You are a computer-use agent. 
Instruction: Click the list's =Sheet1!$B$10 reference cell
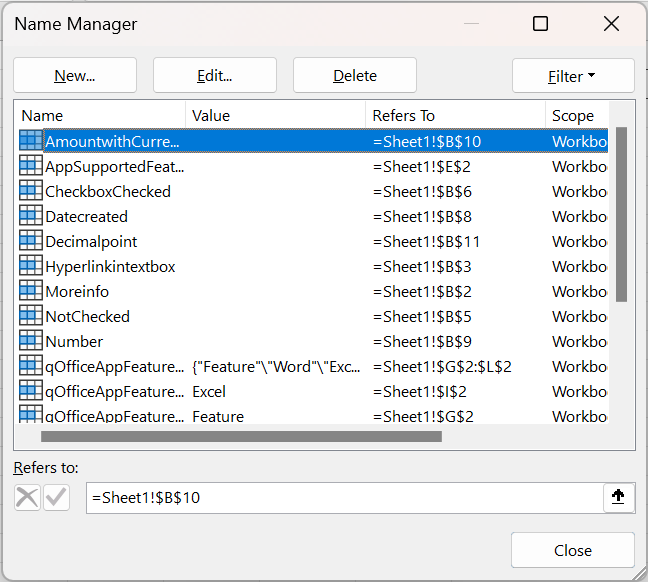[x=427, y=141]
